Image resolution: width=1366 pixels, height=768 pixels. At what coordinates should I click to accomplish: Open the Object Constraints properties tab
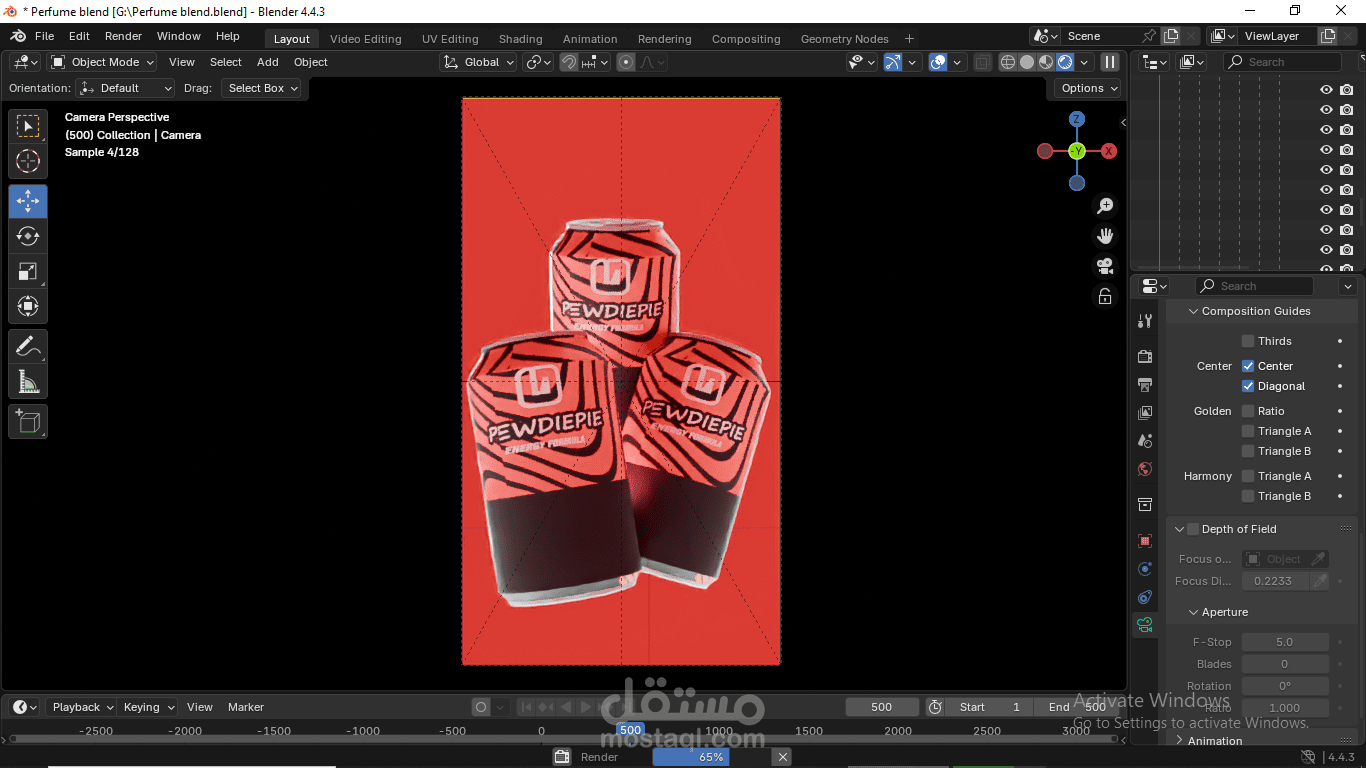(1145, 597)
